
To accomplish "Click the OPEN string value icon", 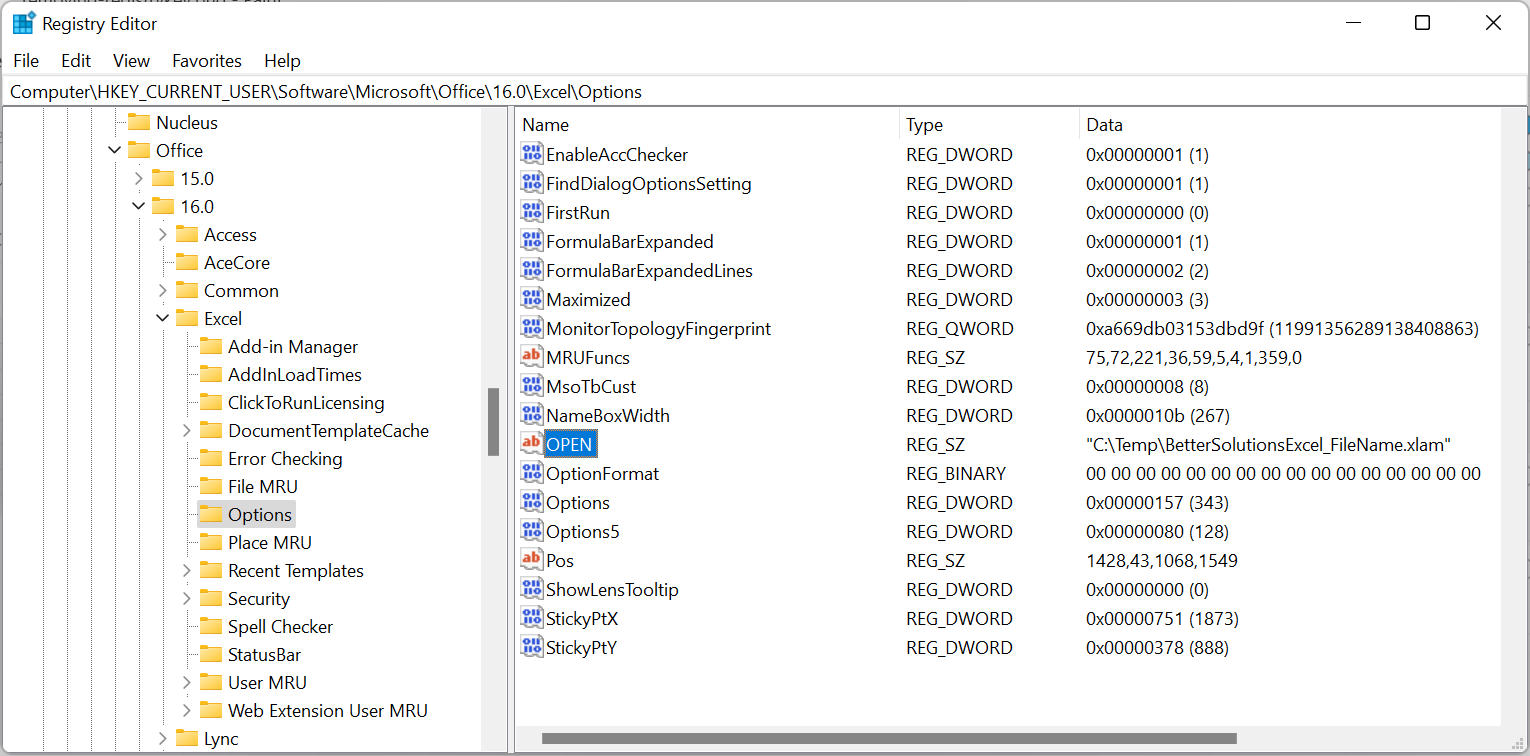I will click(x=532, y=444).
